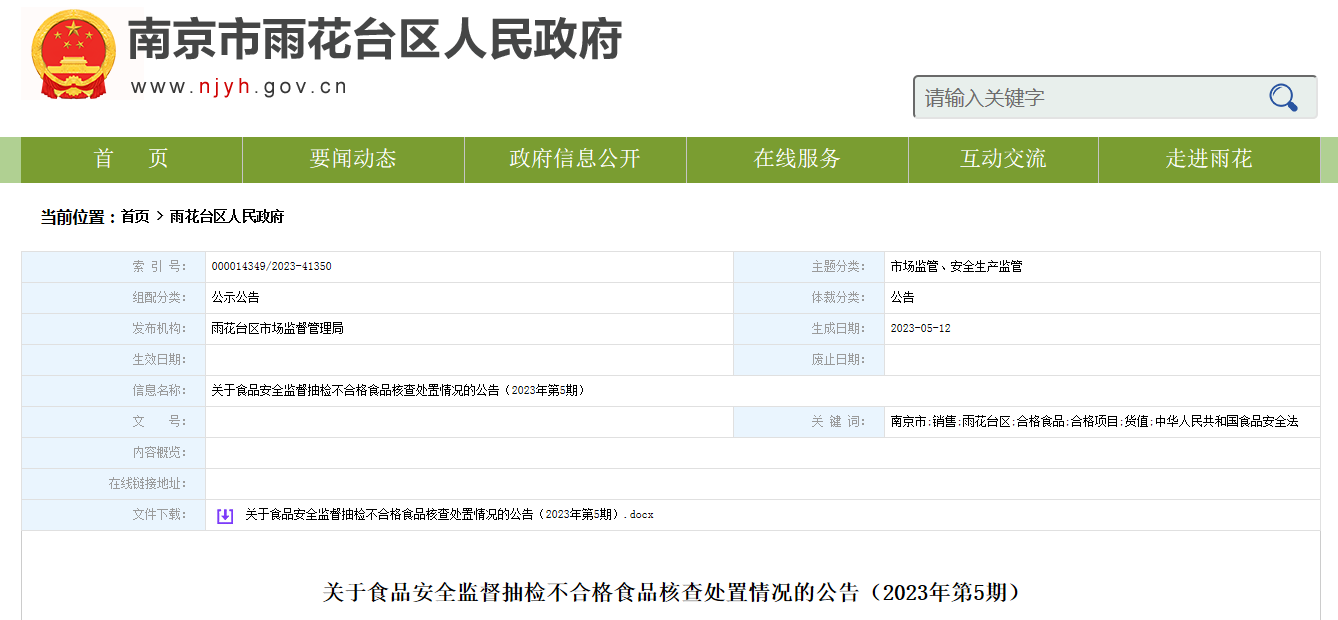
Task: Click the publisher value 雨花台区市场监督管理局
Action: [x=277, y=328]
